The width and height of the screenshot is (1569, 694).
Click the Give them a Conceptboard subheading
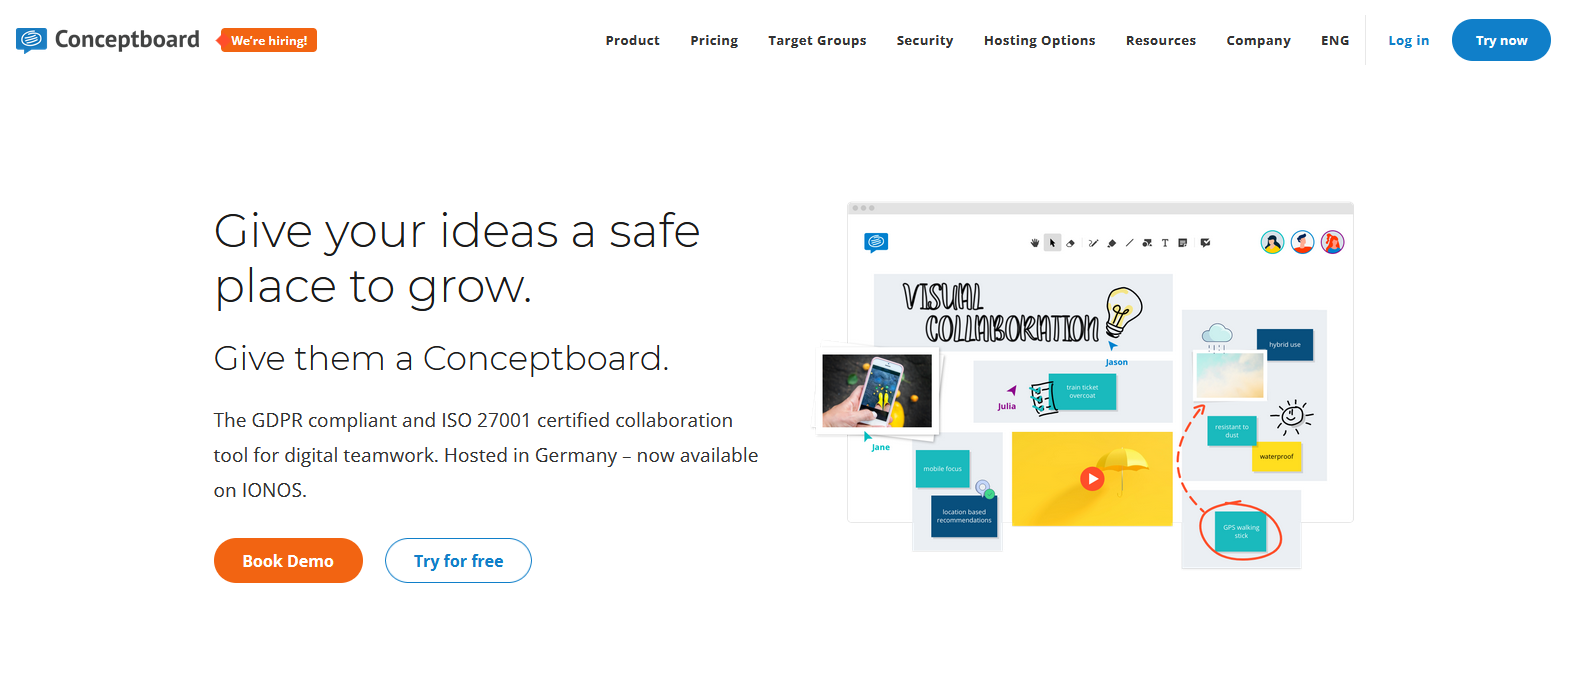click(x=441, y=358)
